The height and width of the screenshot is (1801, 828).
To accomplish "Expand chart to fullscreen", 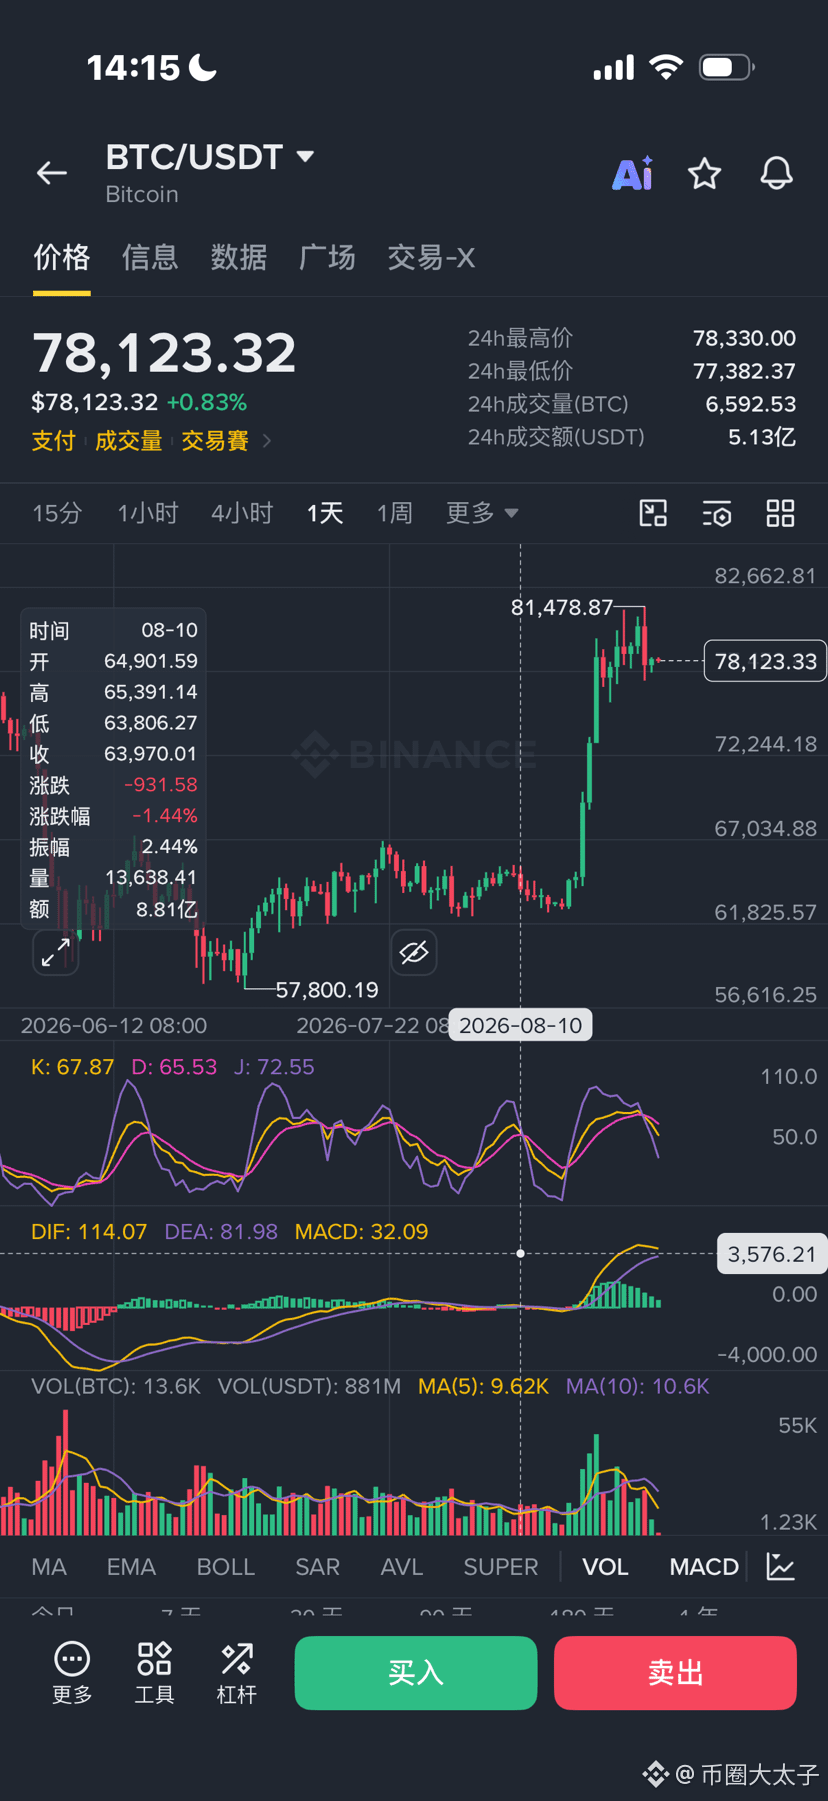I will pos(55,952).
